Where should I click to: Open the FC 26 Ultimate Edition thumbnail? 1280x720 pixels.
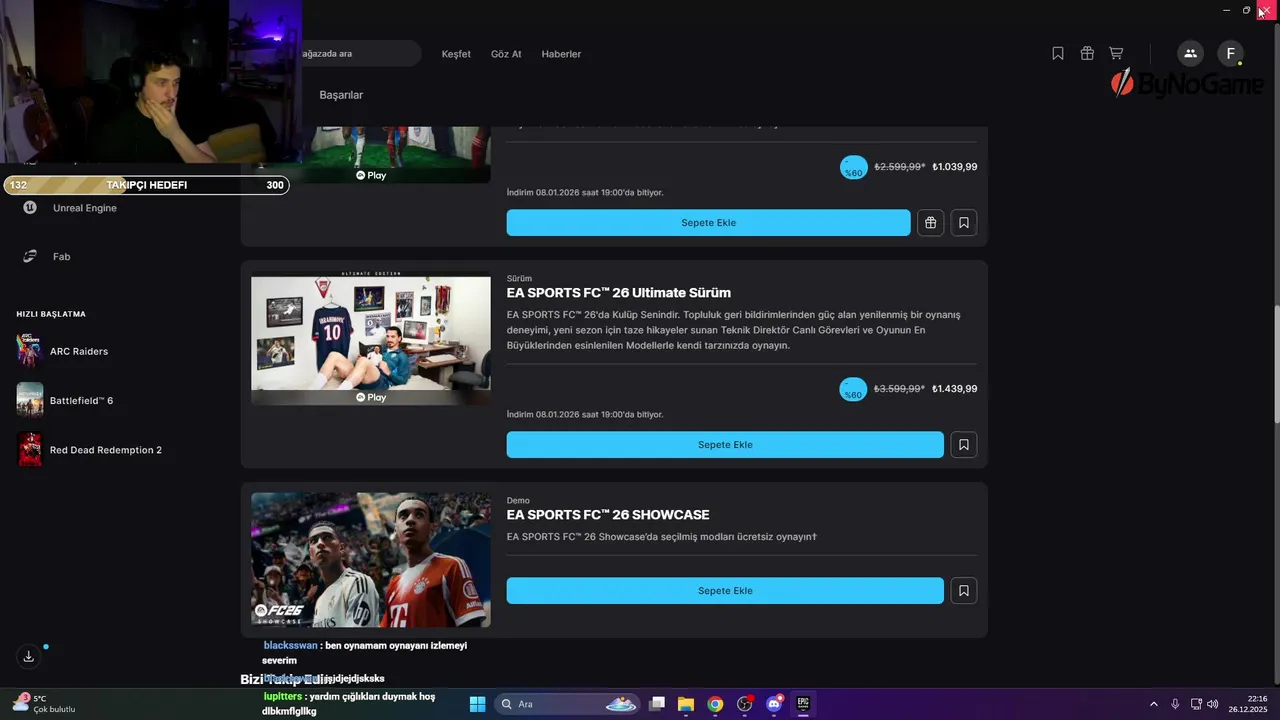tap(371, 340)
